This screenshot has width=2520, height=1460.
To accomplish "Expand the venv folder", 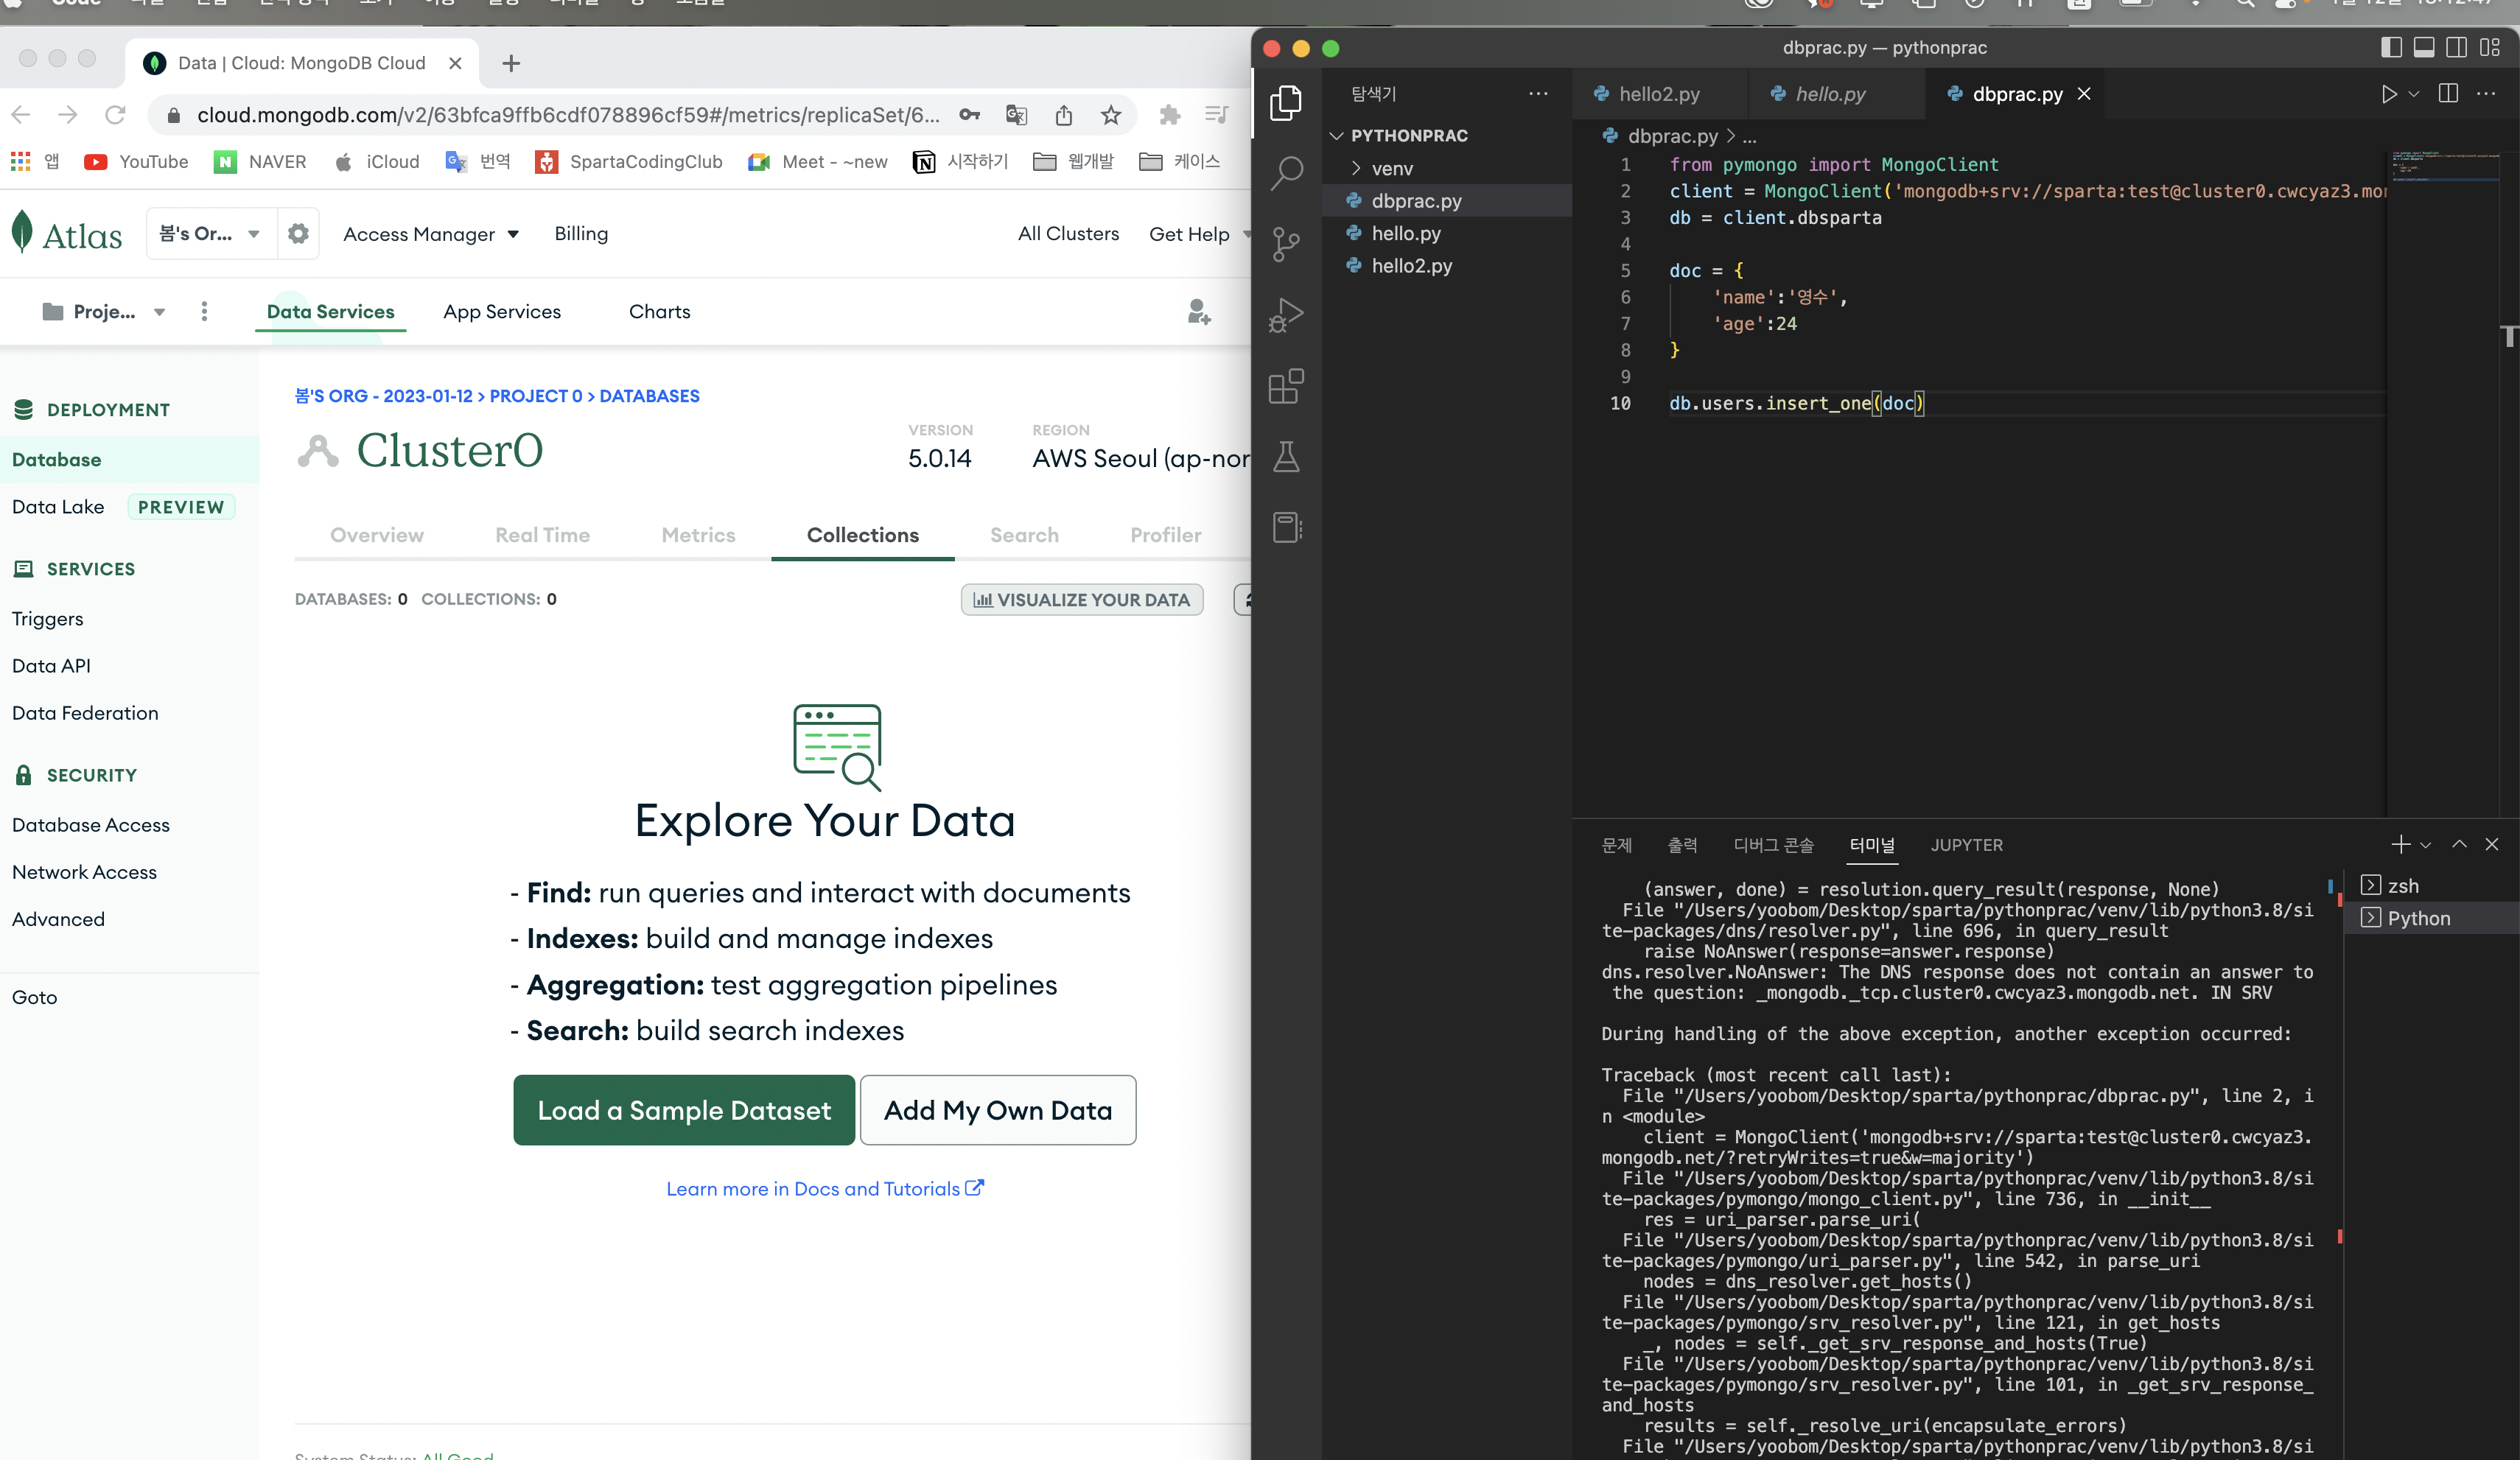I will (1392, 168).
